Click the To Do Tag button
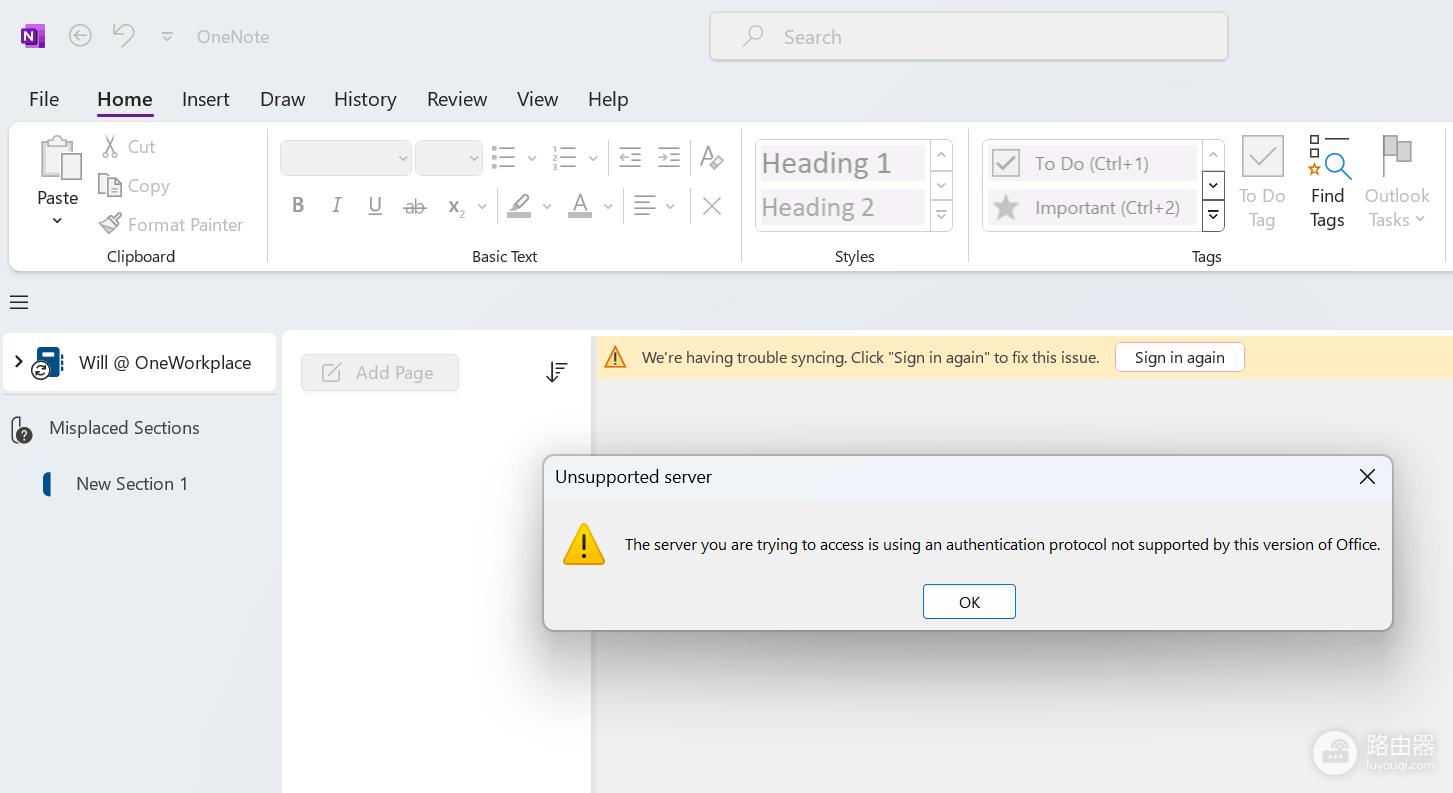 click(x=1262, y=183)
